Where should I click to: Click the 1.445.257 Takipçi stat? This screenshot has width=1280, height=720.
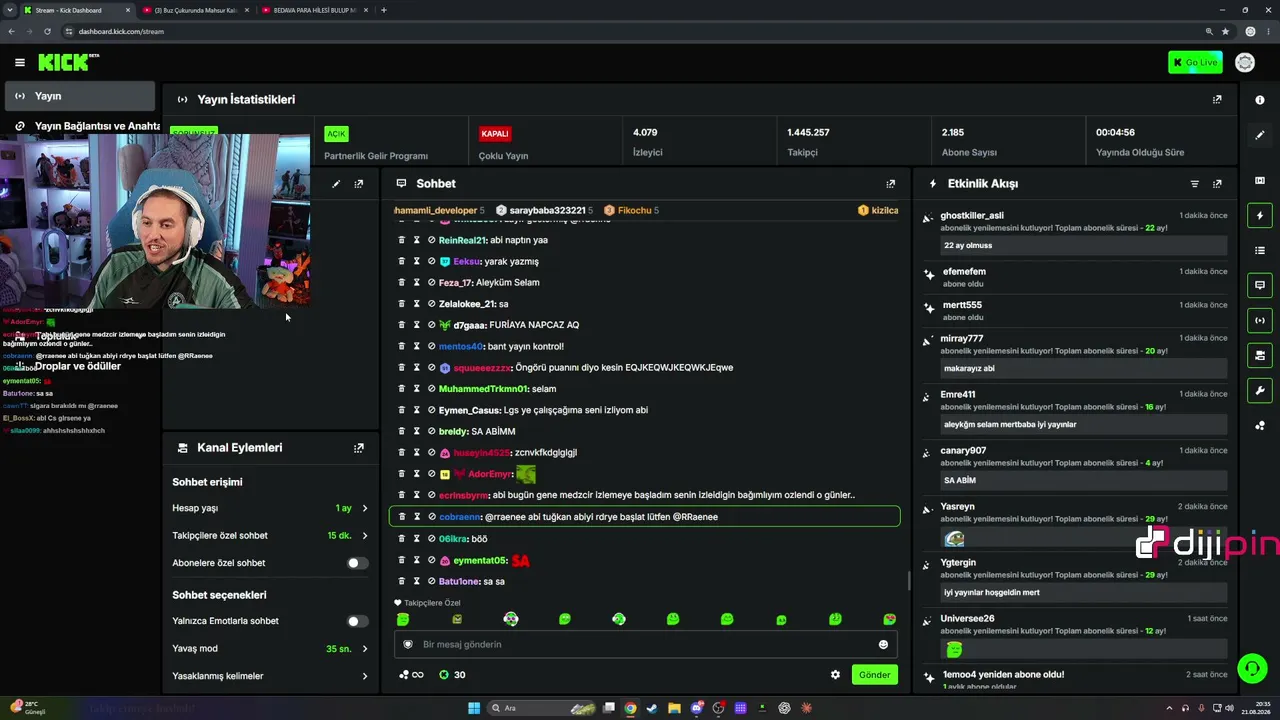point(808,142)
